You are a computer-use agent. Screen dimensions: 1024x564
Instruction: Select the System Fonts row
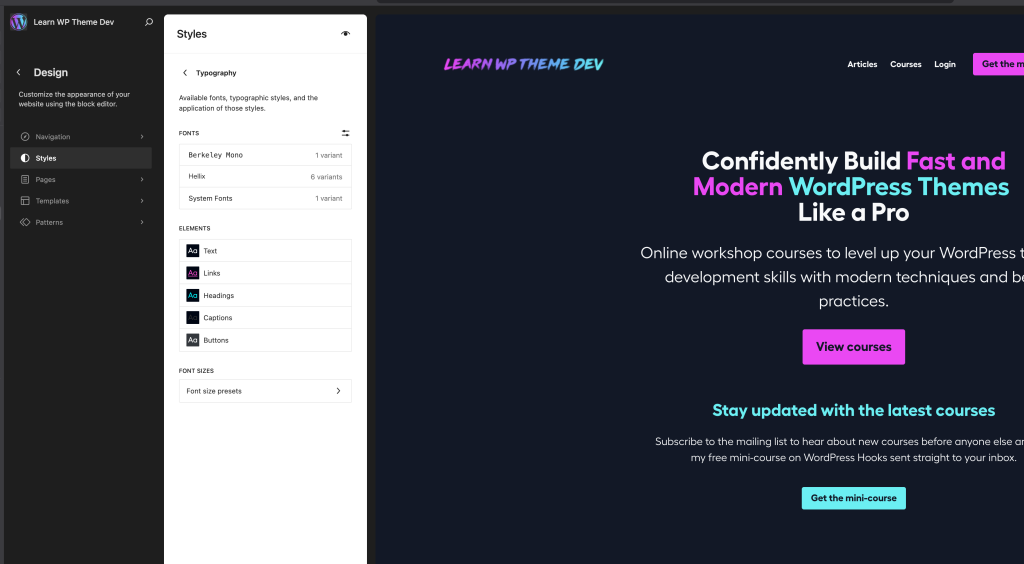[x=265, y=198]
